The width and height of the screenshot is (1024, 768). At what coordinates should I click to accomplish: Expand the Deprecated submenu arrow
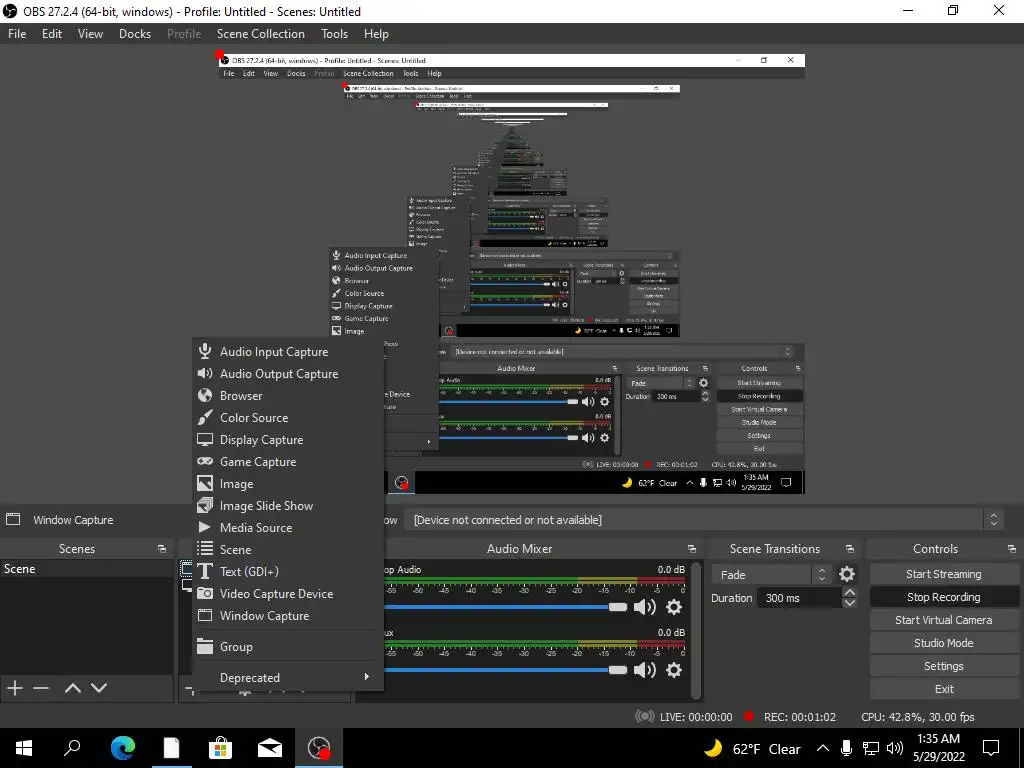[366, 677]
